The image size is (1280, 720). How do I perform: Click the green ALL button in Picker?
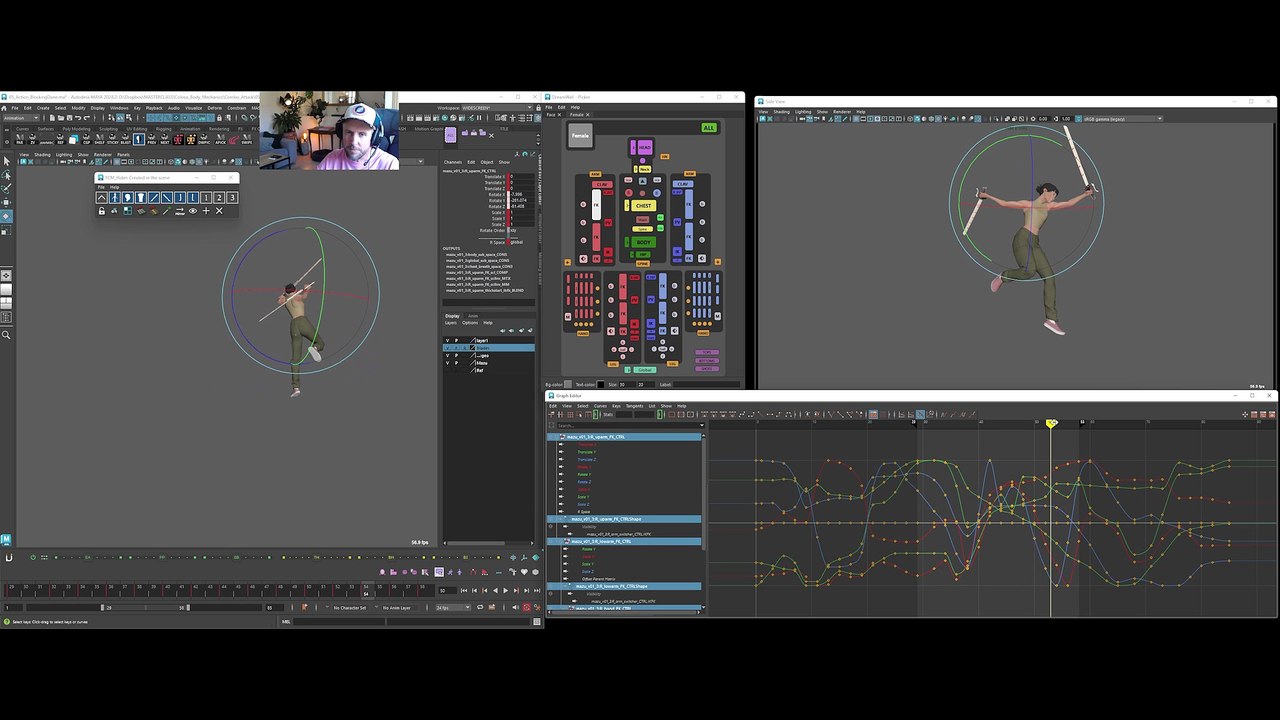pyautogui.click(x=709, y=128)
